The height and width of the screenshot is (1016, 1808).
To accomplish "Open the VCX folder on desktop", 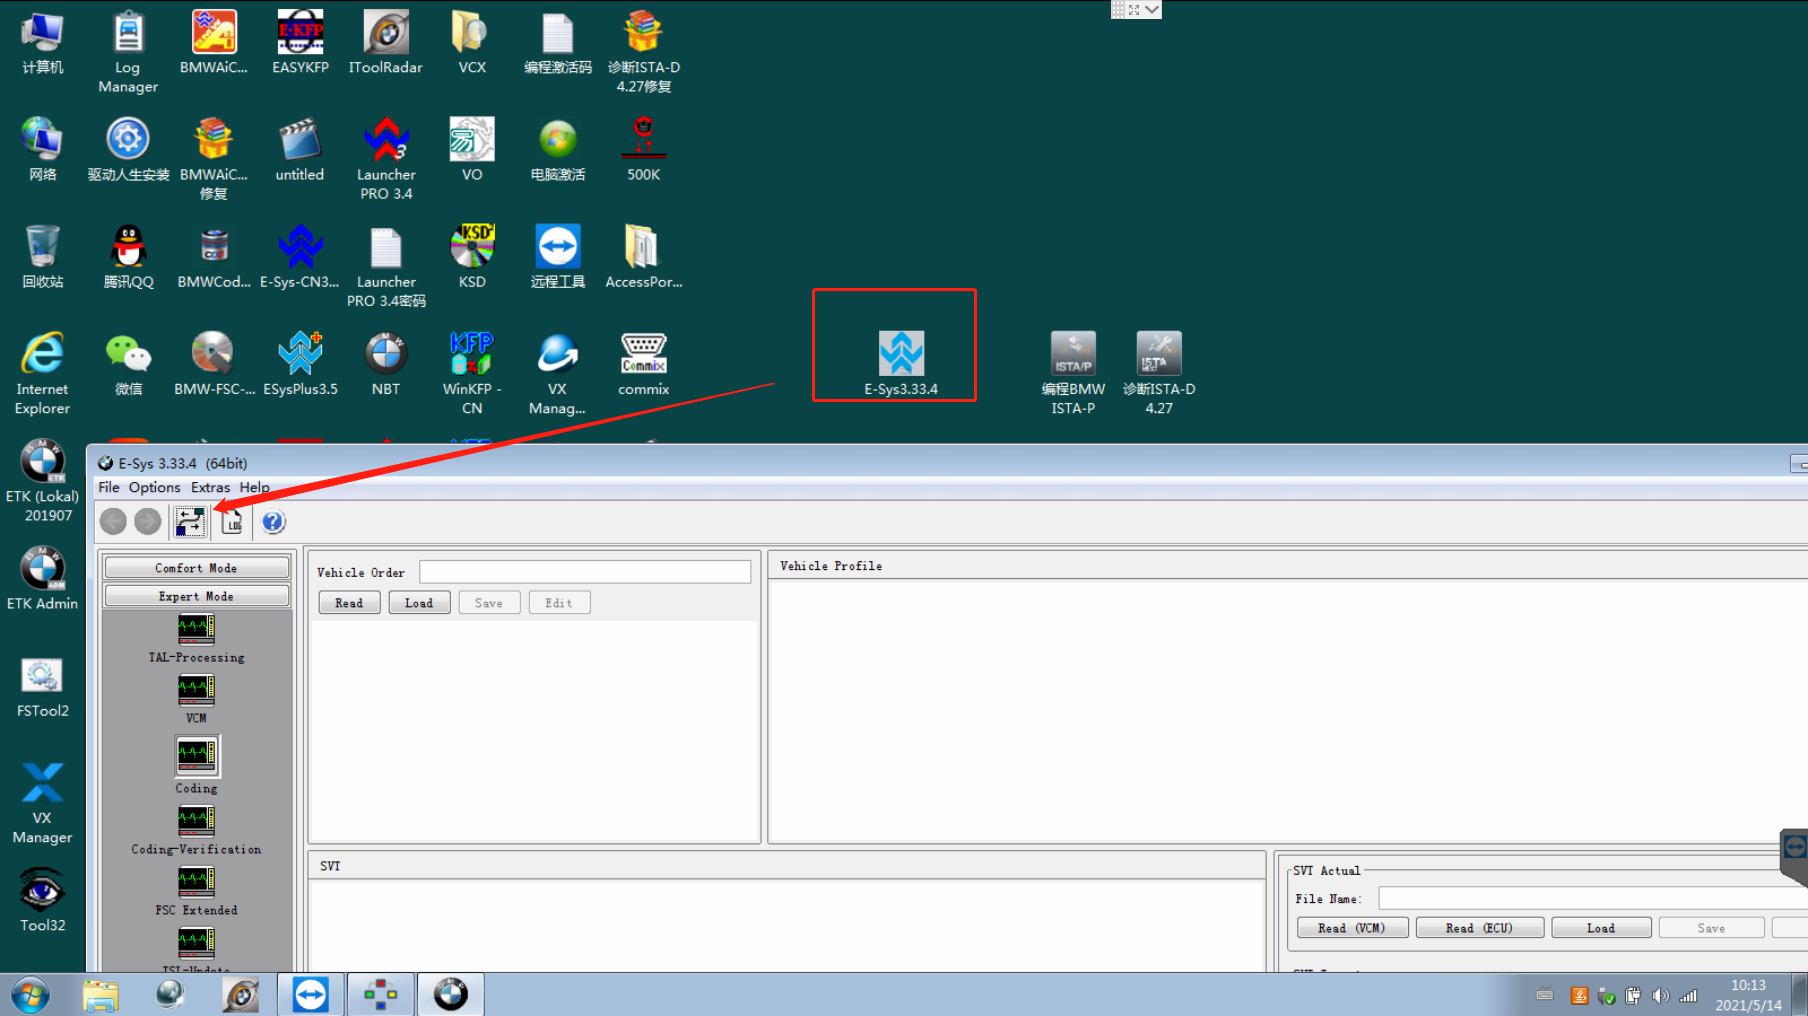I will [x=472, y=41].
